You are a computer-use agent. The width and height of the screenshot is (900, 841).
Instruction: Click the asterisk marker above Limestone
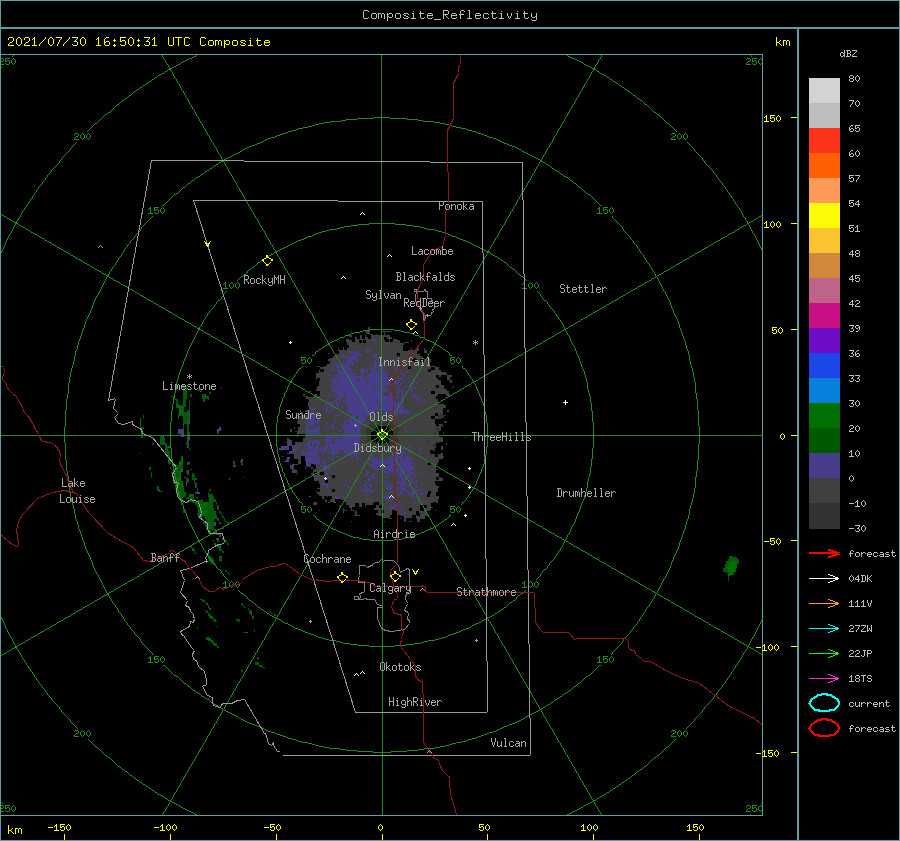[189, 377]
